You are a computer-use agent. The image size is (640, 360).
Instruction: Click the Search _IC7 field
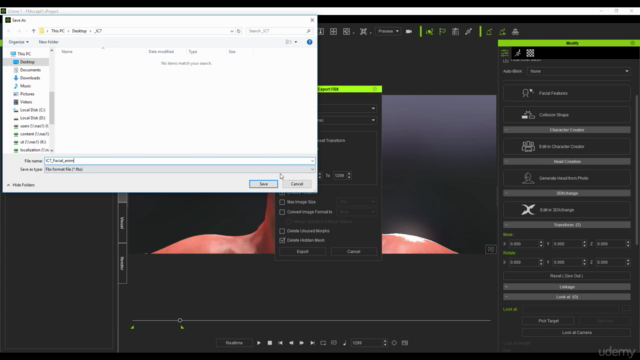tap(279, 31)
